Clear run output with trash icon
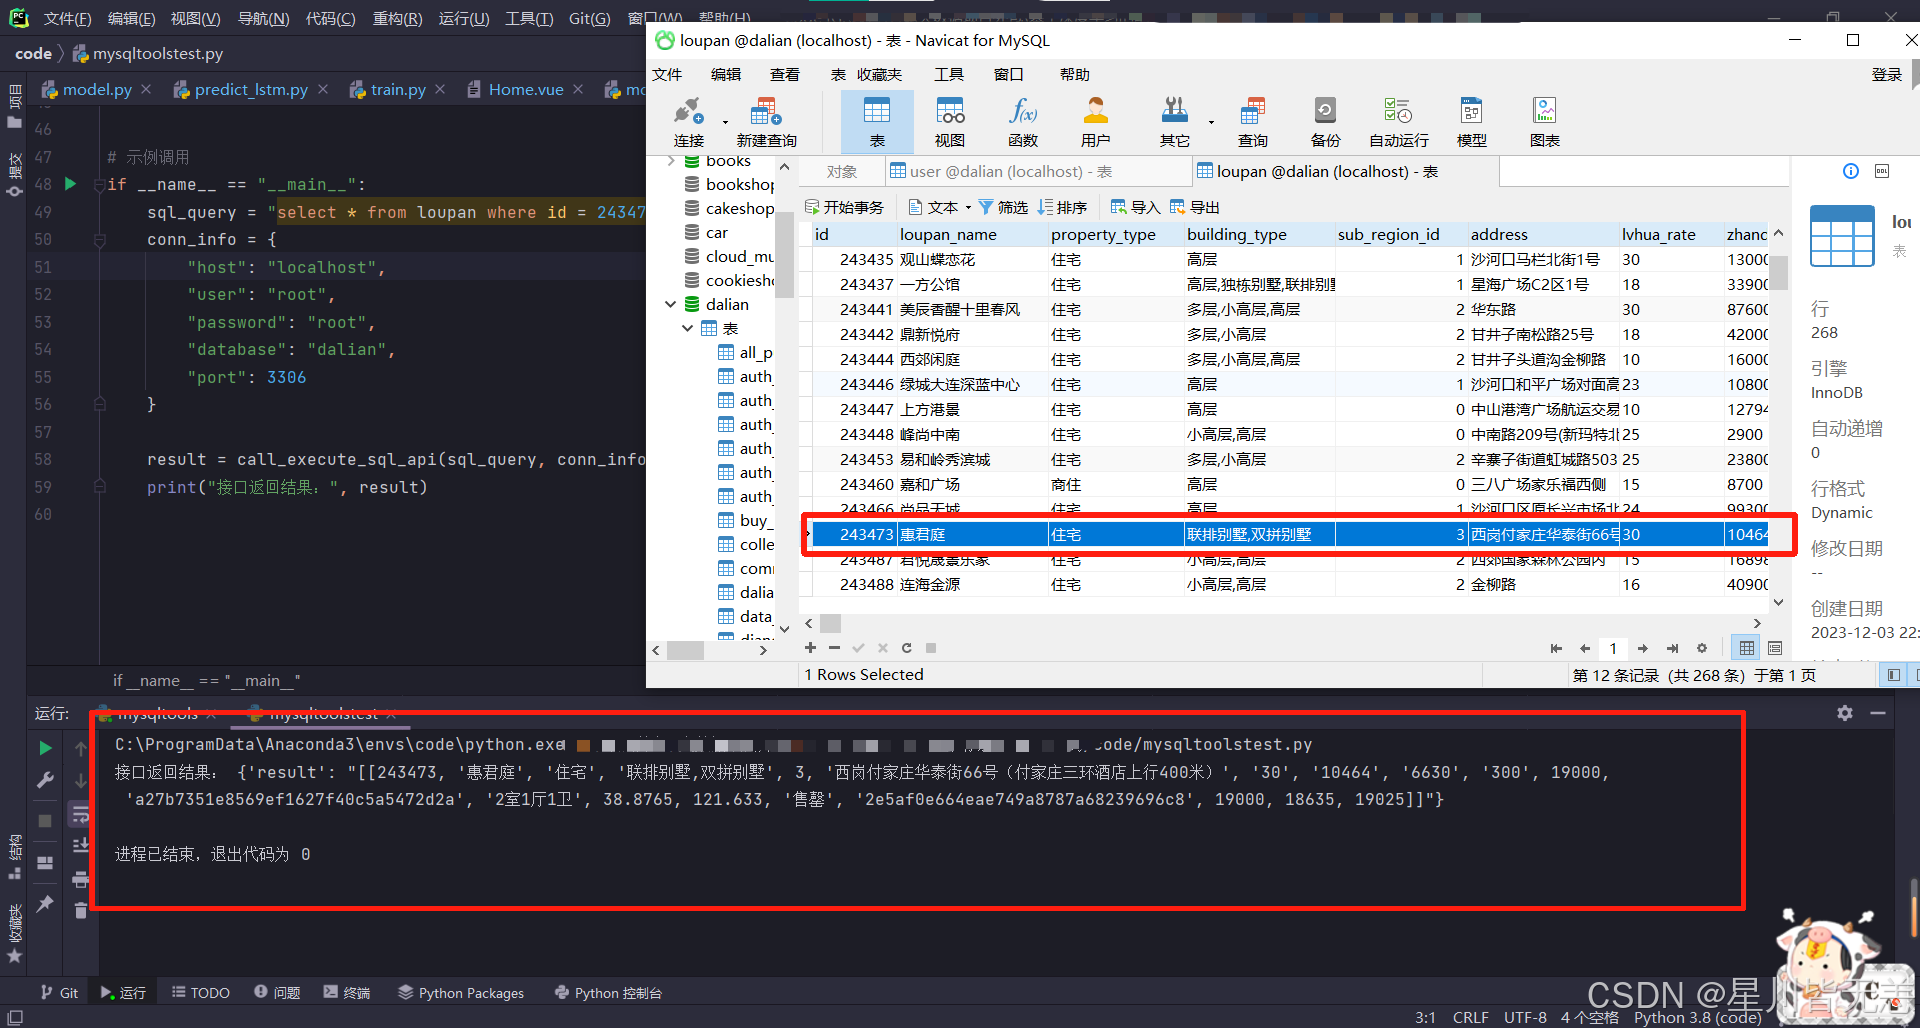This screenshot has height=1028, width=1920. click(x=81, y=910)
